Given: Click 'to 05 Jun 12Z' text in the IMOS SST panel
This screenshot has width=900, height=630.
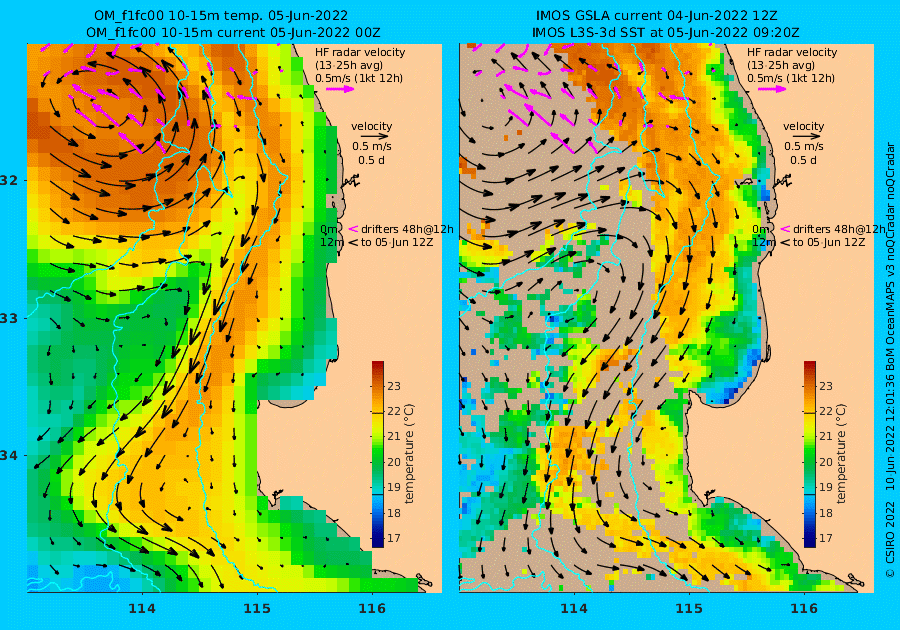Looking at the screenshot, I should (829, 242).
